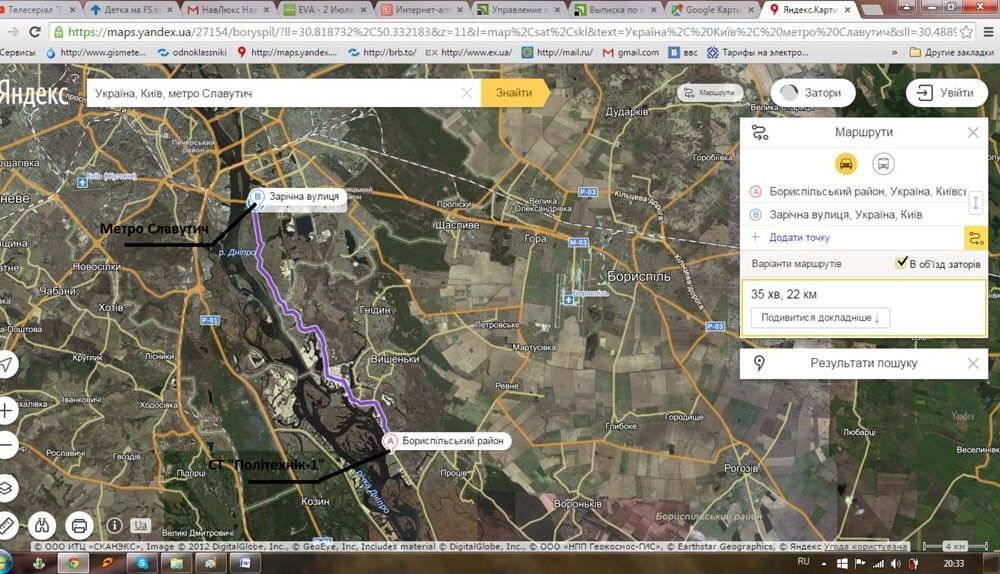
Task: Open gismeteo bookmark
Action: (96, 52)
